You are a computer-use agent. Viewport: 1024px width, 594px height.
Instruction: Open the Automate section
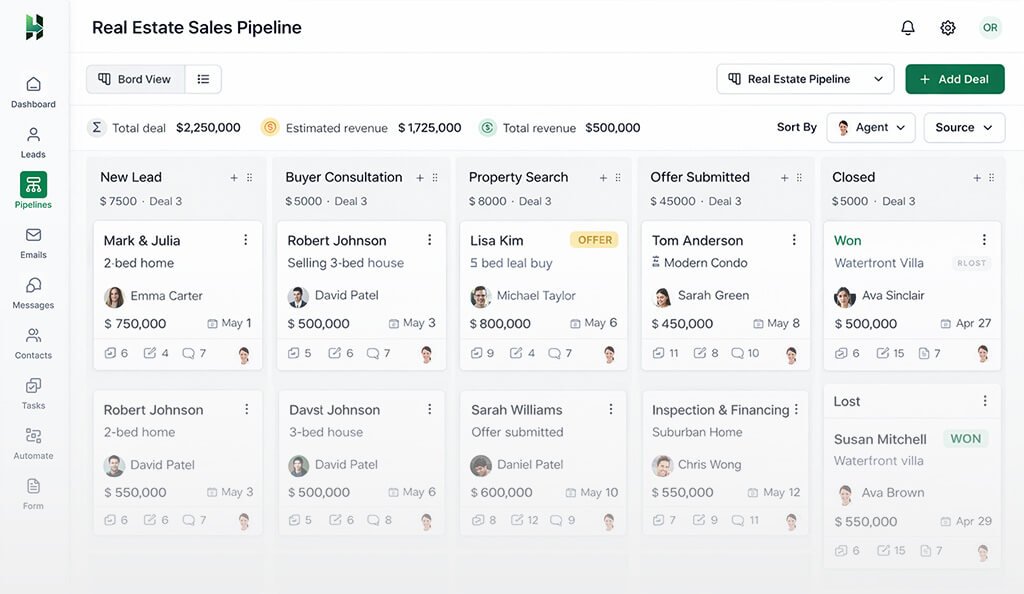click(x=33, y=440)
